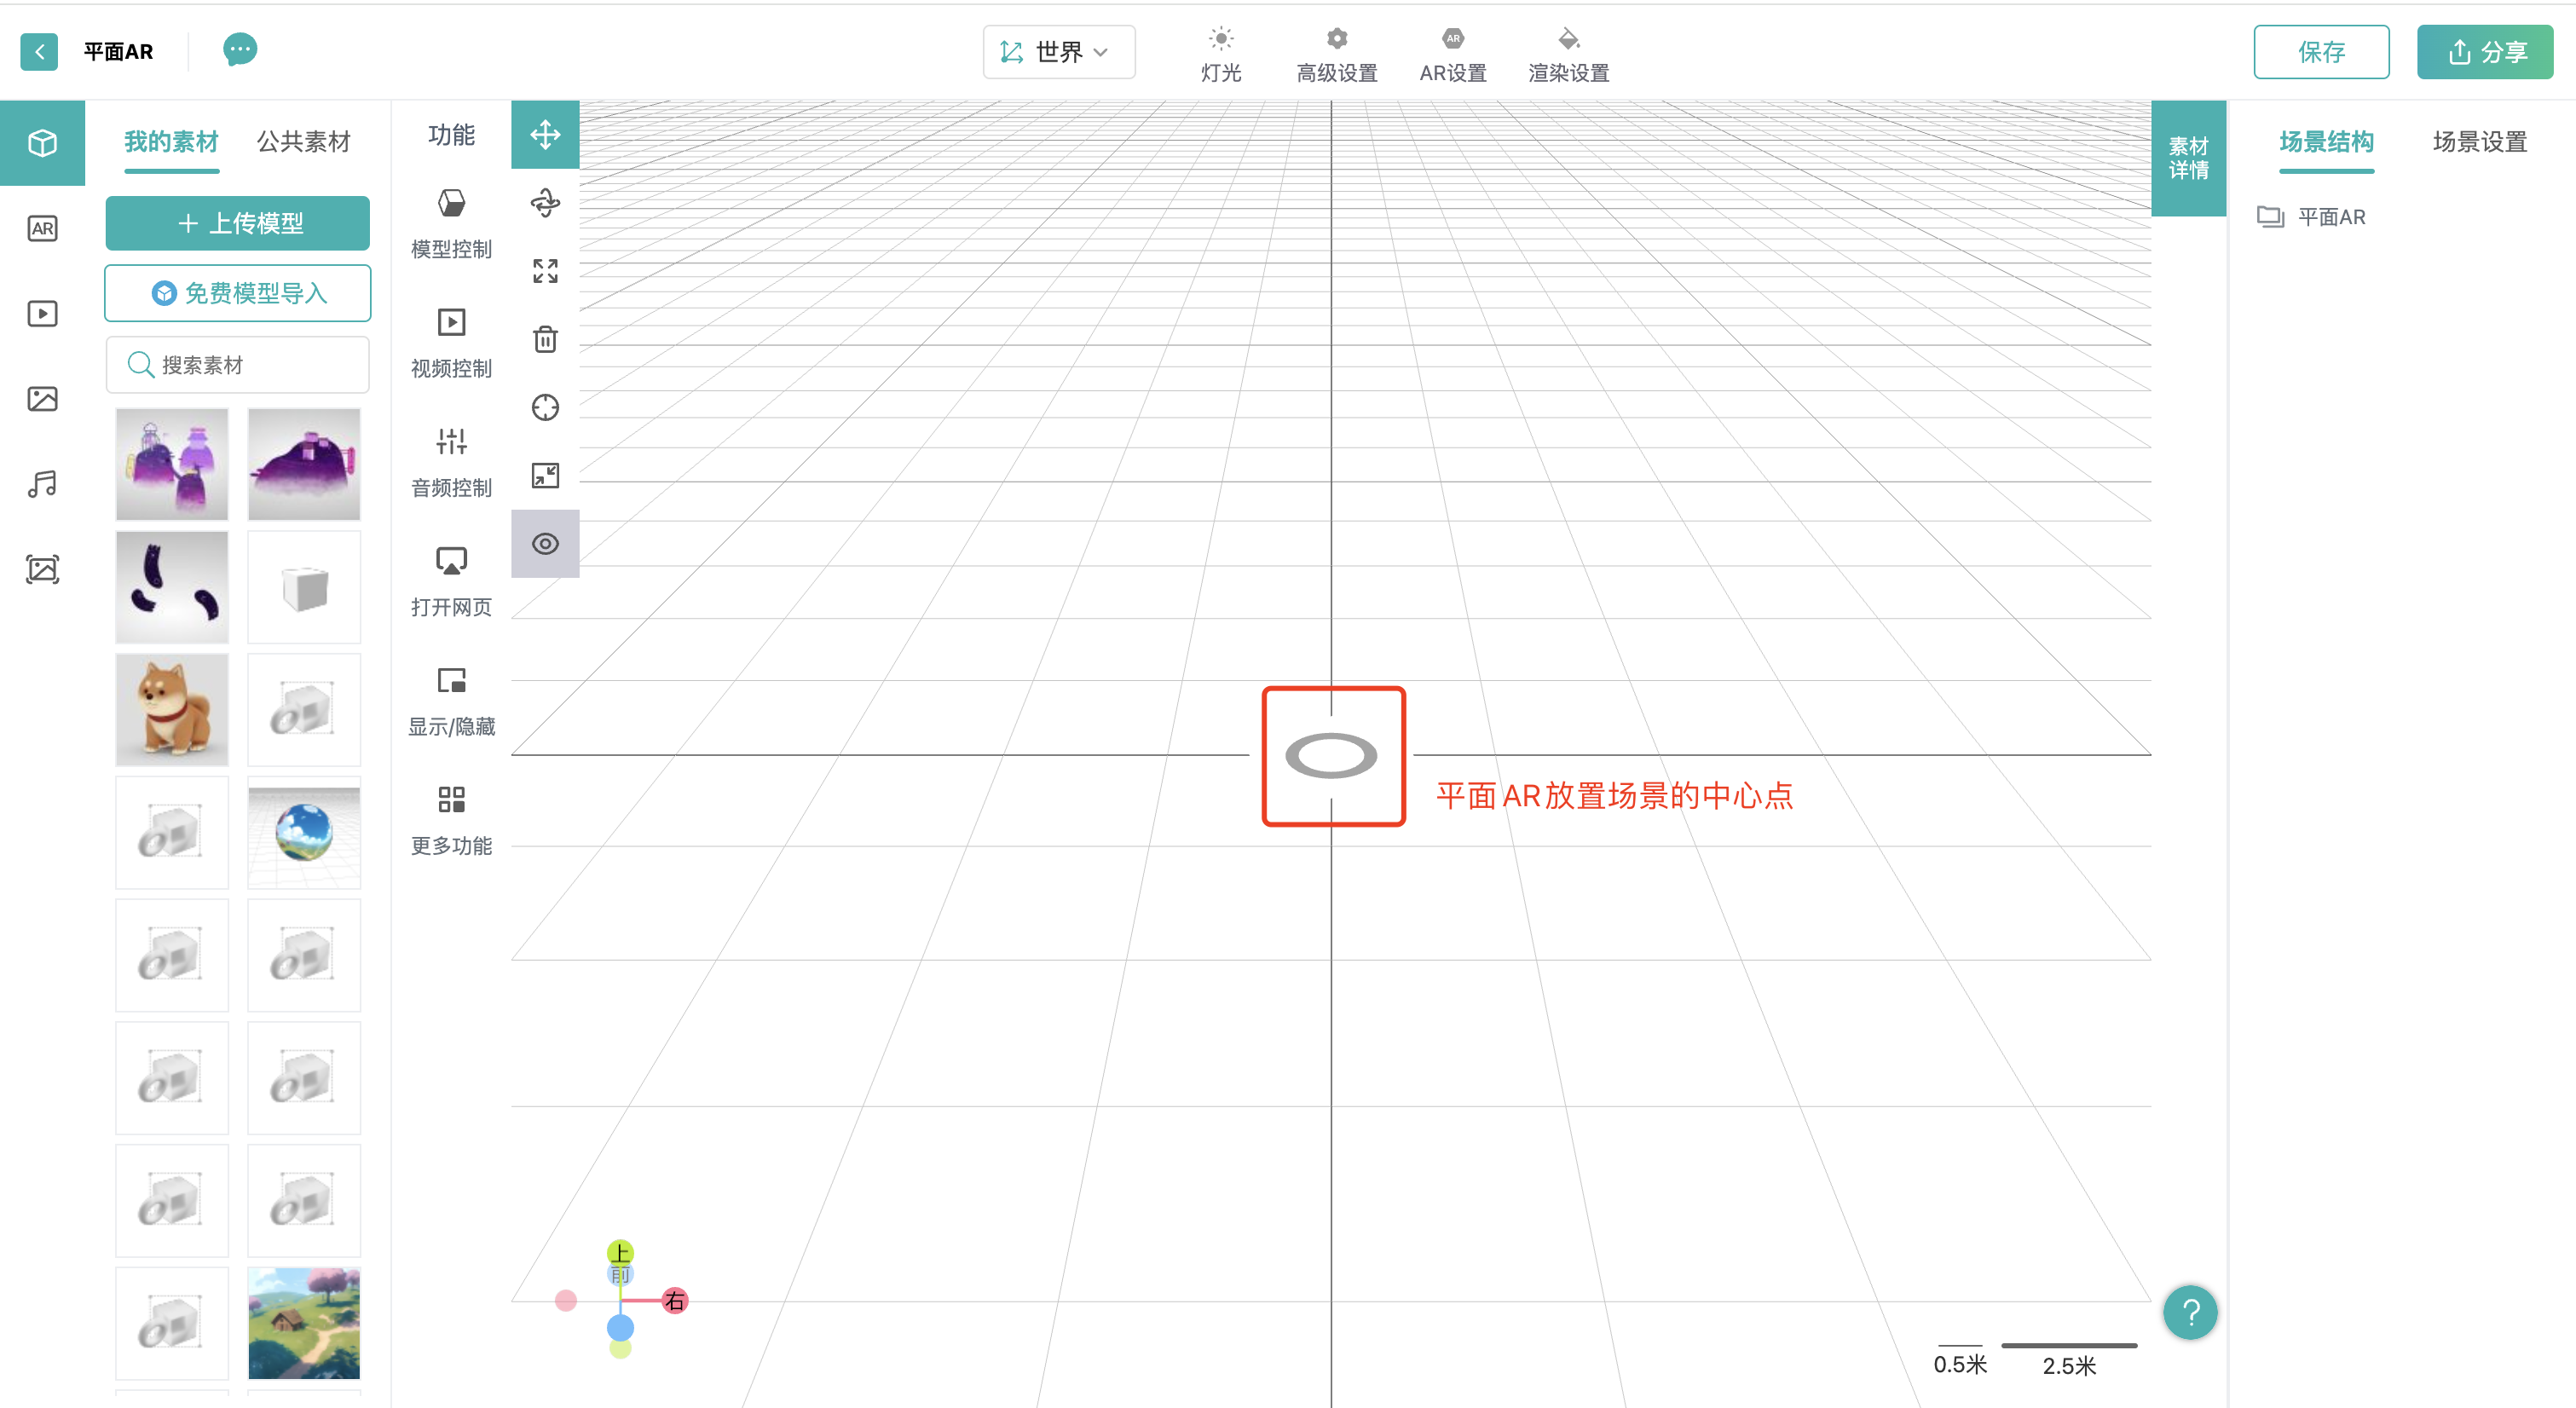Toggle the eye visibility tool
2576x1408 pixels.
click(x=545, y=544)
